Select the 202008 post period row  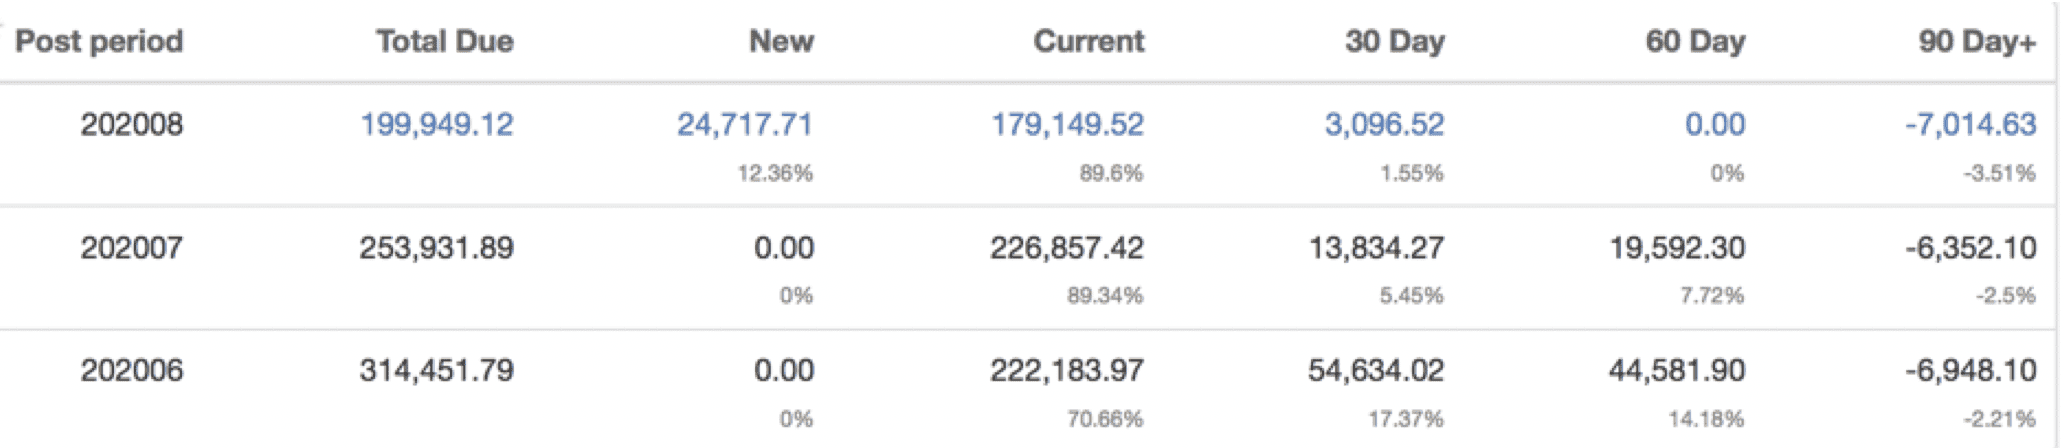point(1030,145)
